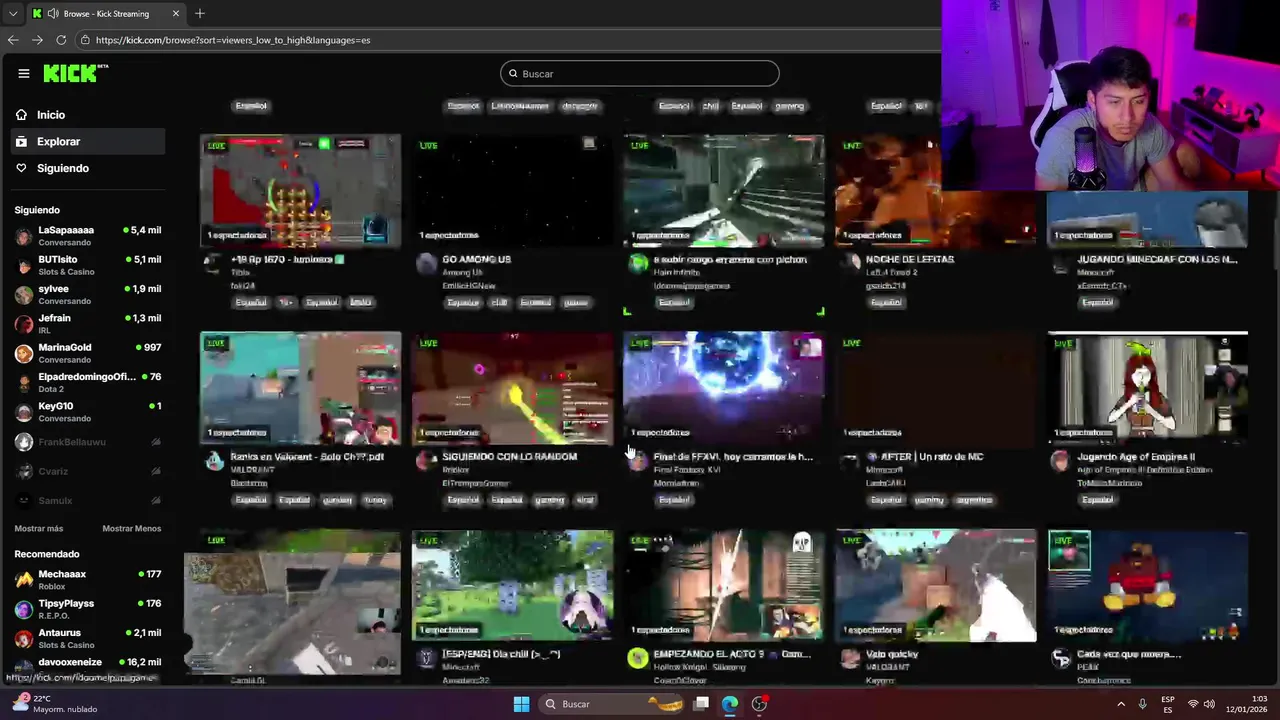Open sylvee followed channel
The image size is (1280, 720).
tap(88, 294)
